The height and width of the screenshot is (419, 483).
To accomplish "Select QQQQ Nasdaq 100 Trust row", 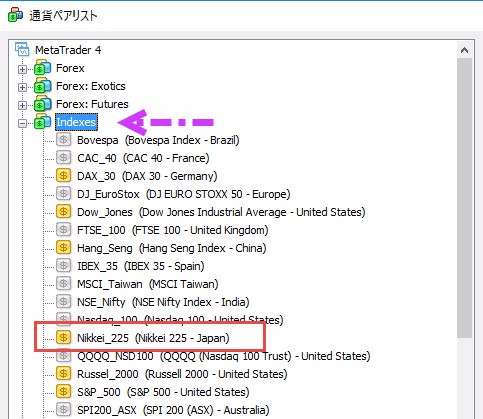I will [224, 356].
